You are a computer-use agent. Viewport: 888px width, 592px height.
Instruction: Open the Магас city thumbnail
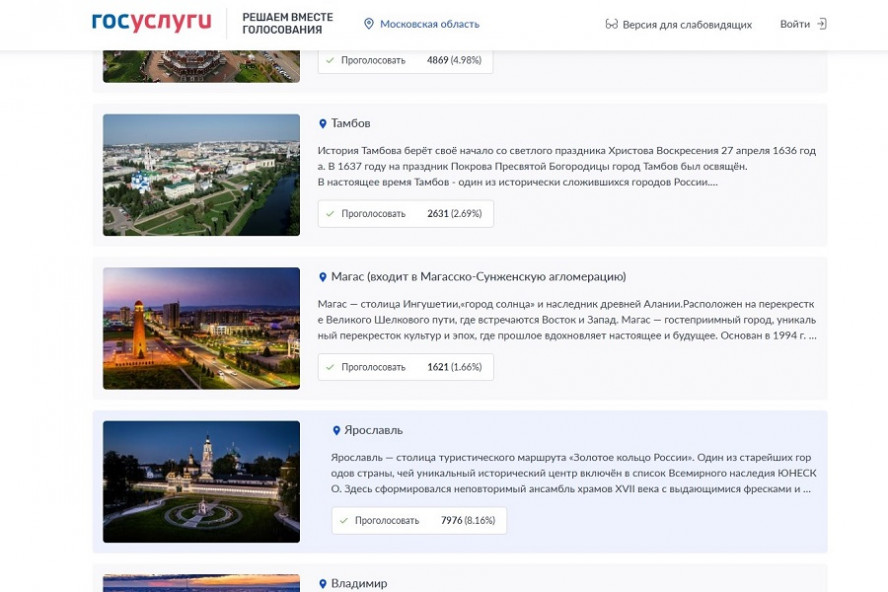202,329
